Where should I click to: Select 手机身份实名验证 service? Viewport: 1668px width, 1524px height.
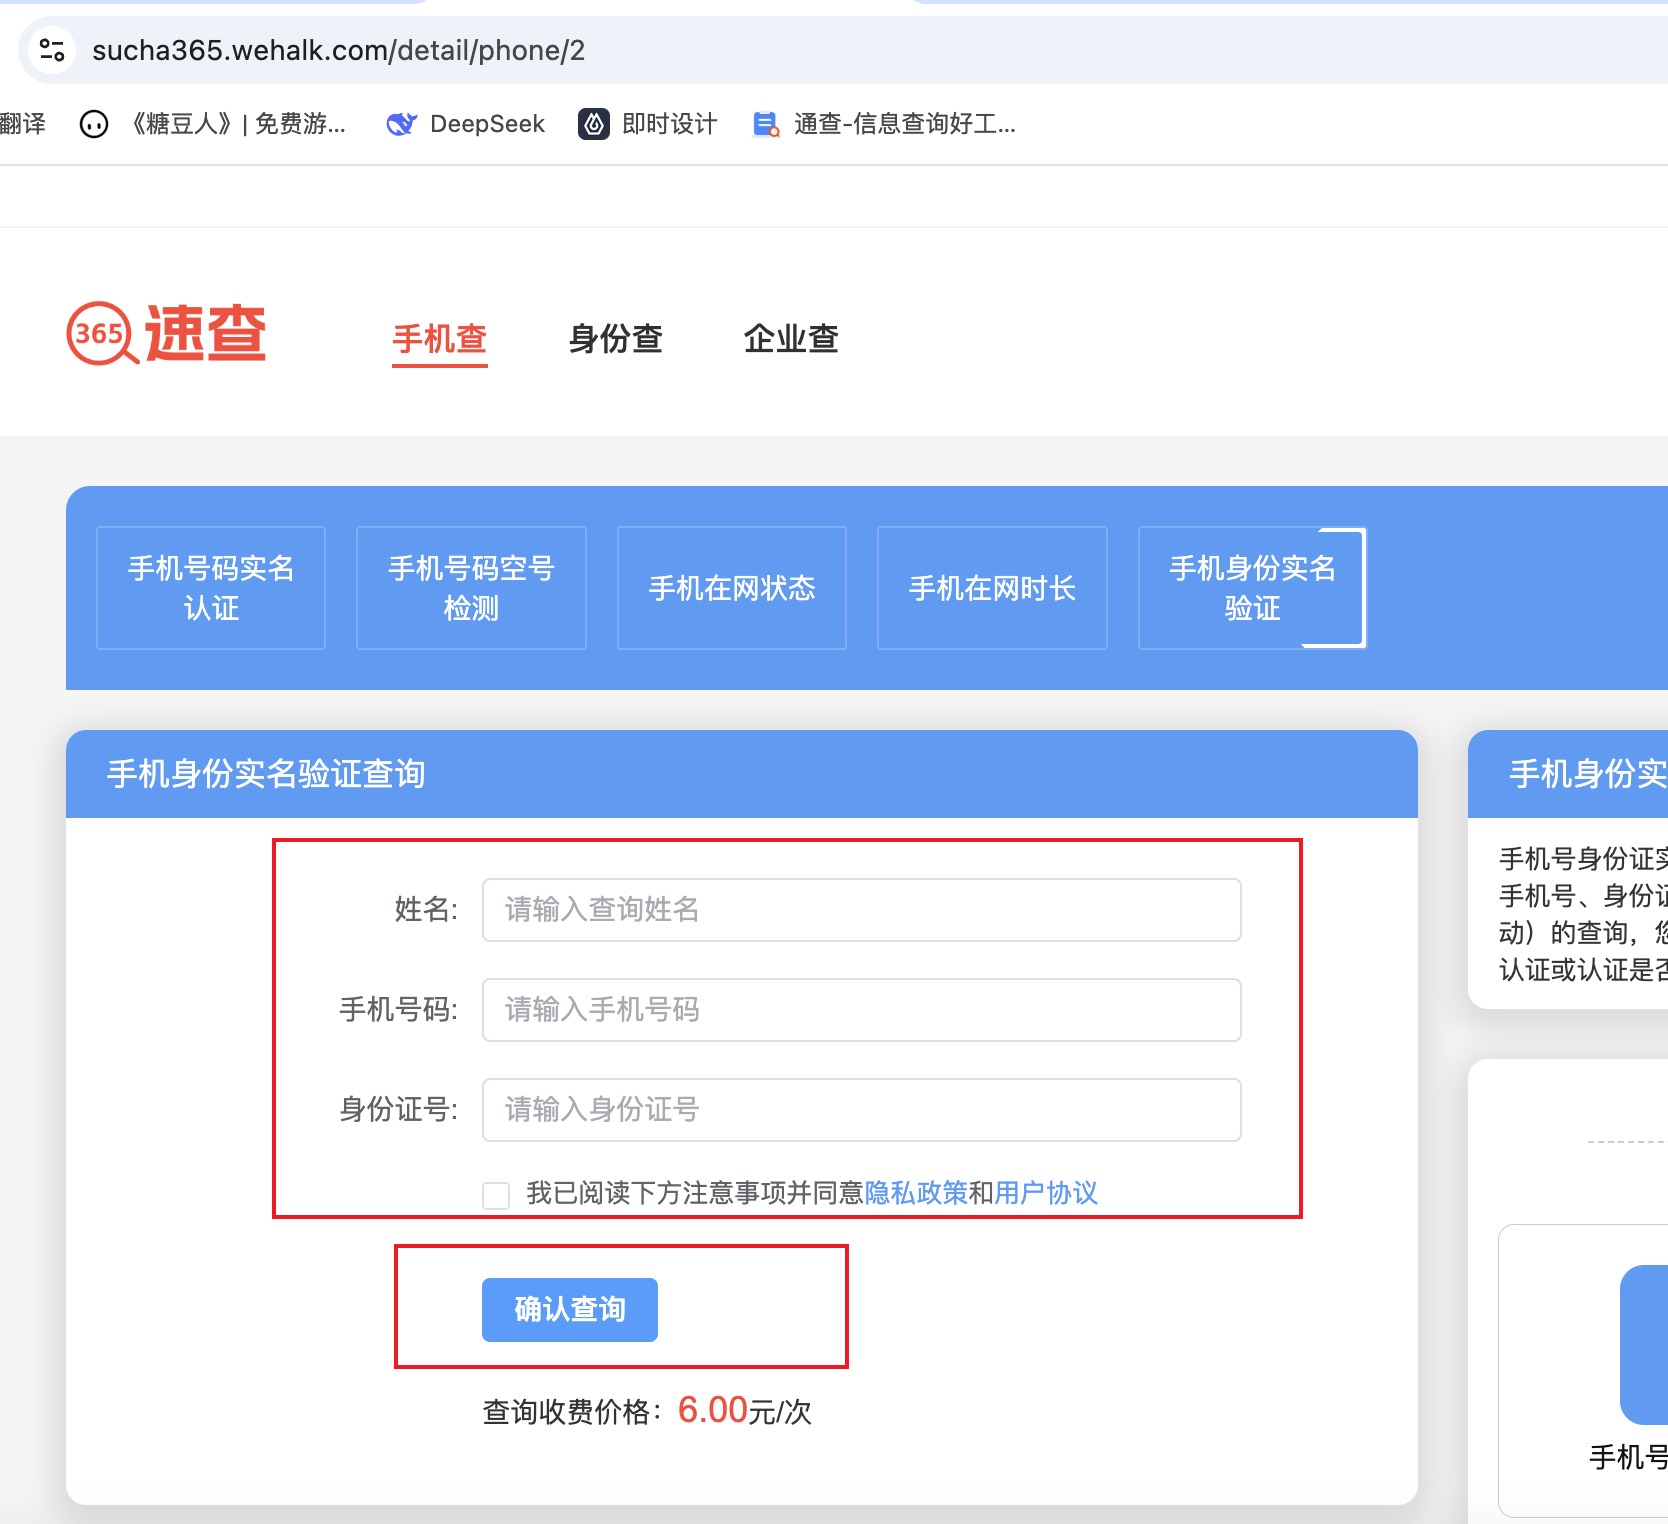click(x=1252, y=588)
